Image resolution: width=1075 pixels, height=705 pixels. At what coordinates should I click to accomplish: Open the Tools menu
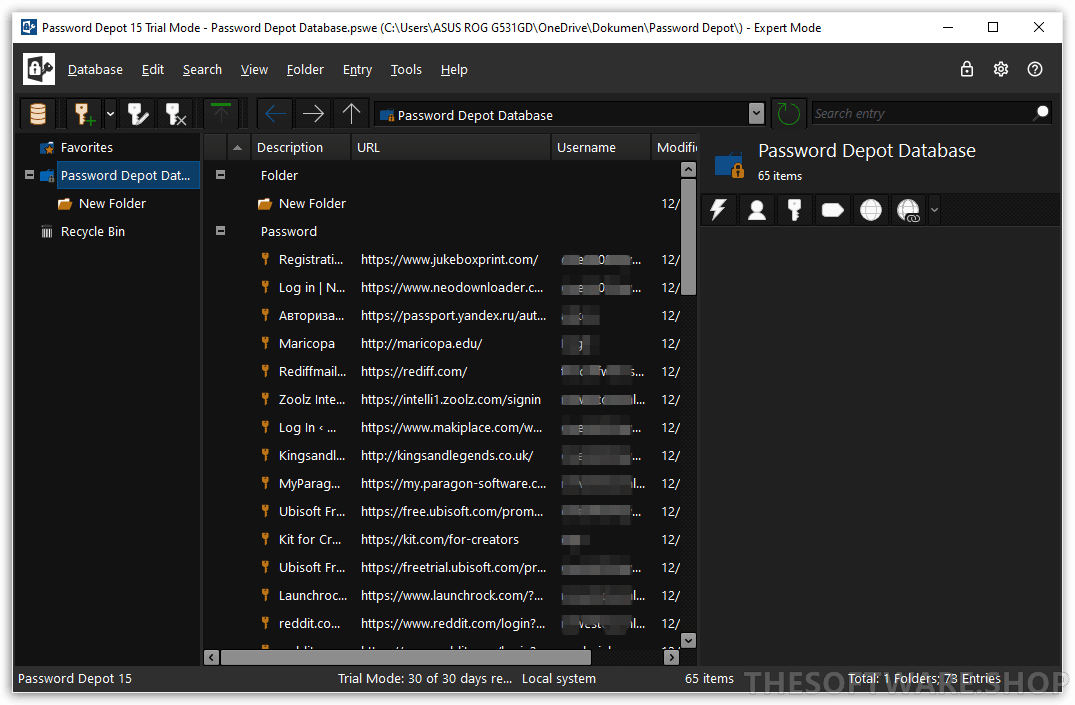click(406, 69)
